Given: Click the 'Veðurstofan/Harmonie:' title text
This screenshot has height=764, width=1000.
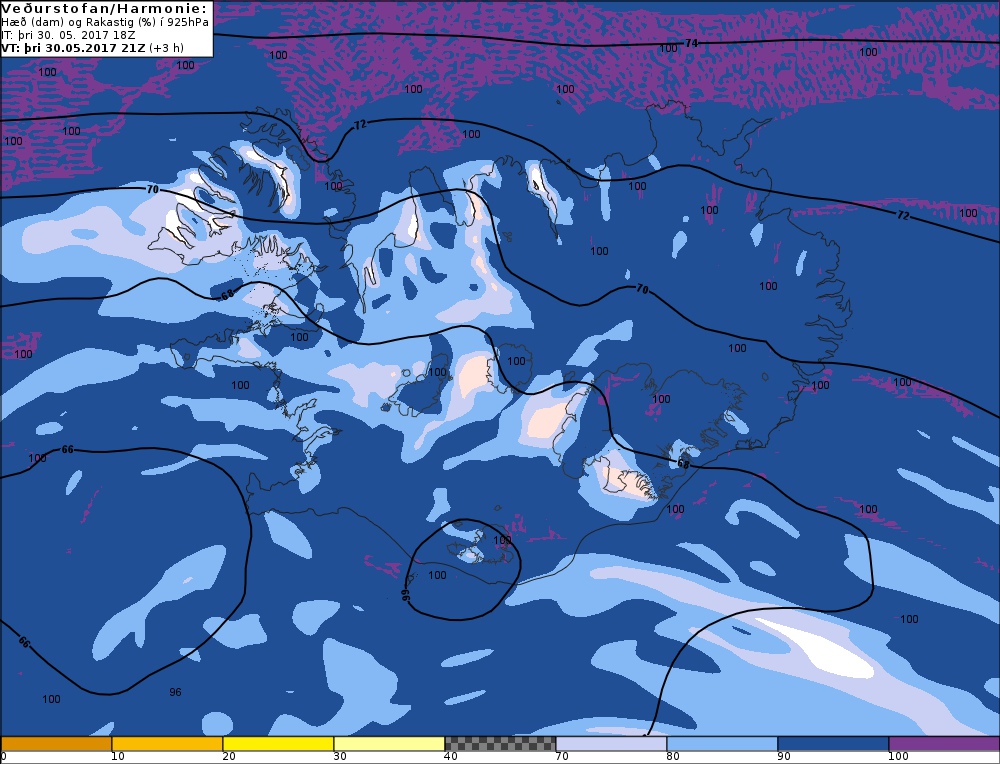Looking at the screenshot, I should click(104, 8).
